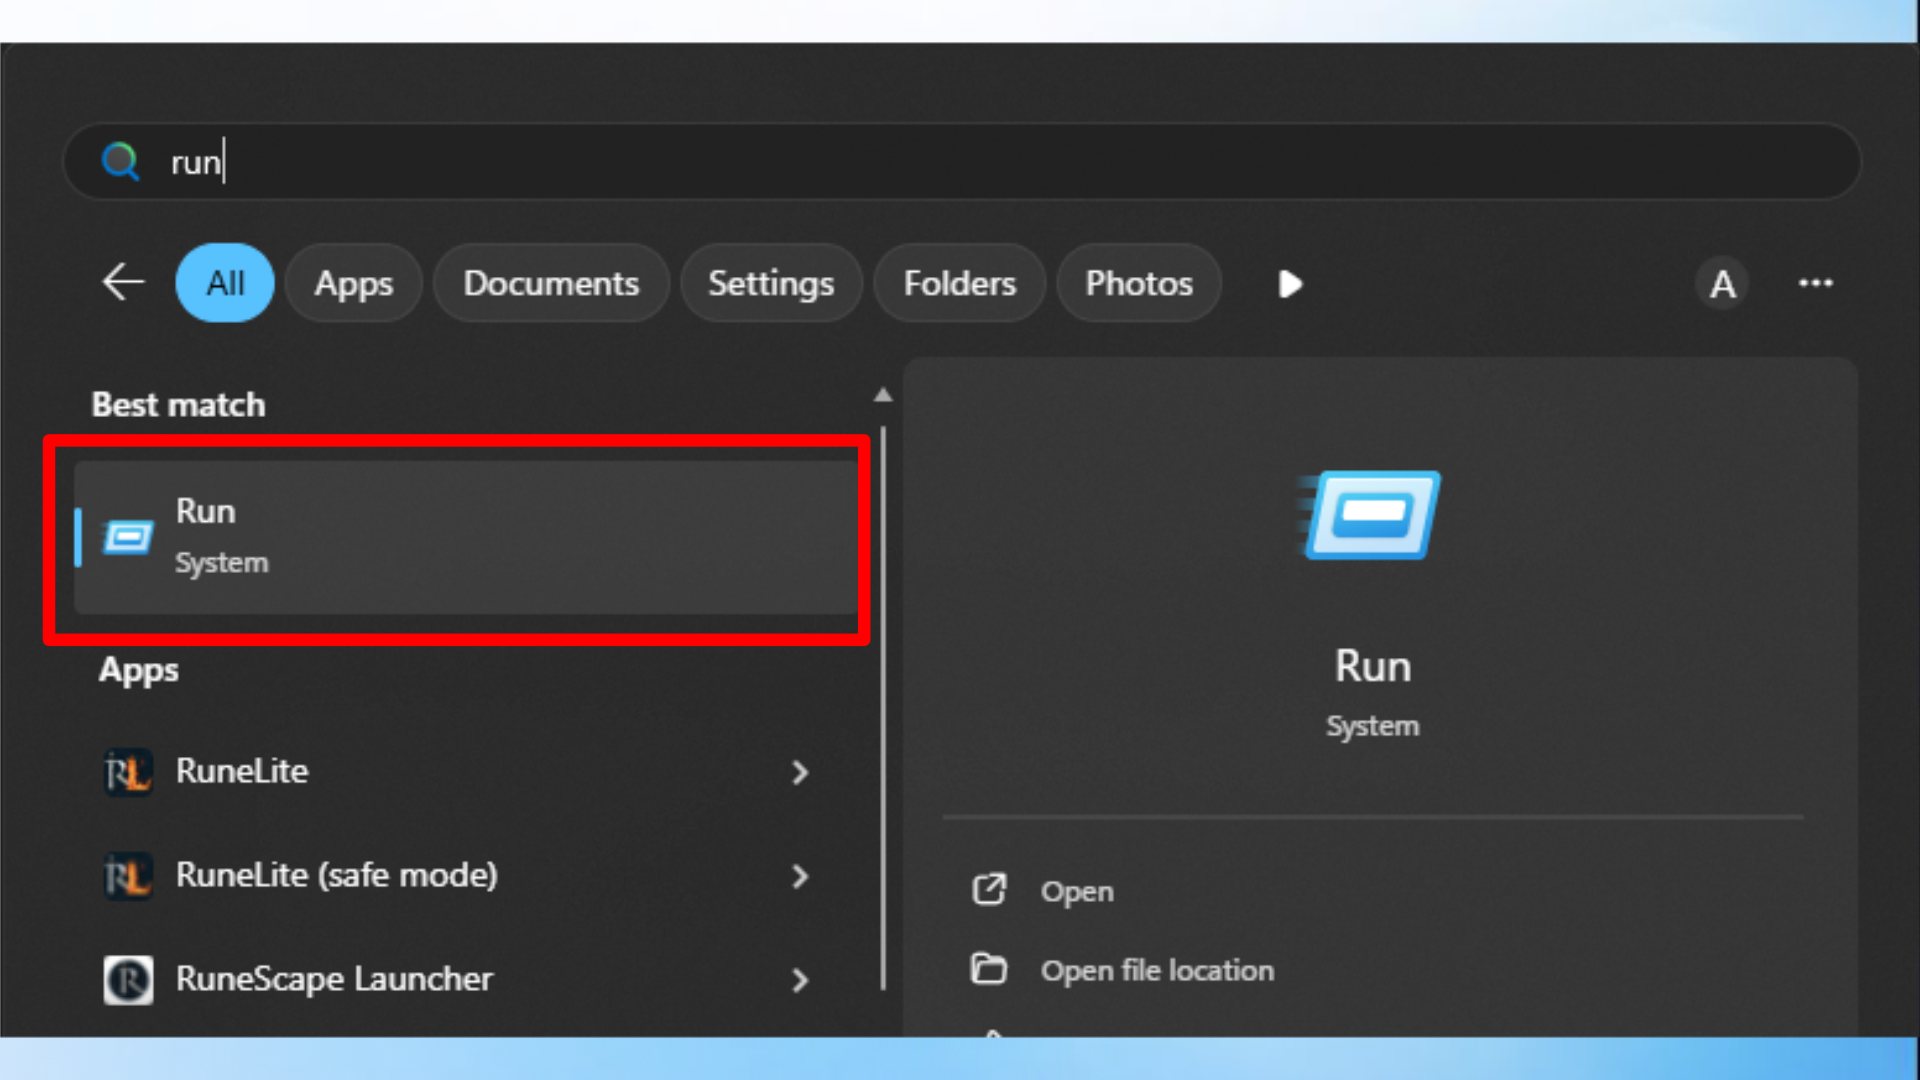
Task: Click the account avatar letter A
Action: pos(1722,284)
